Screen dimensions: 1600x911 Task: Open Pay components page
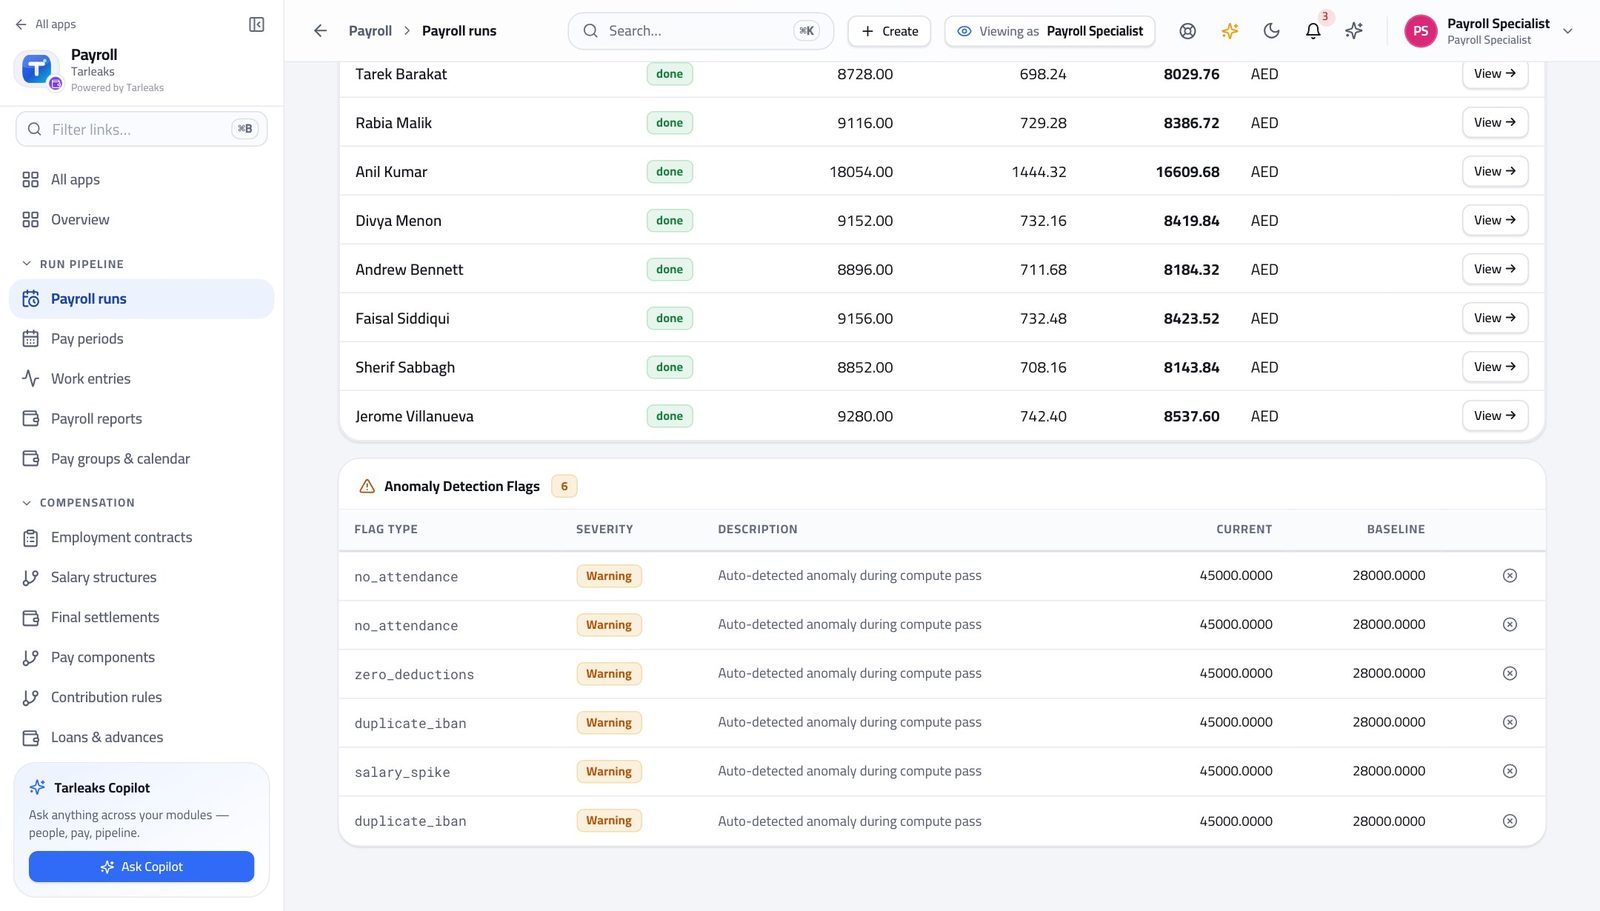(141, 657)
